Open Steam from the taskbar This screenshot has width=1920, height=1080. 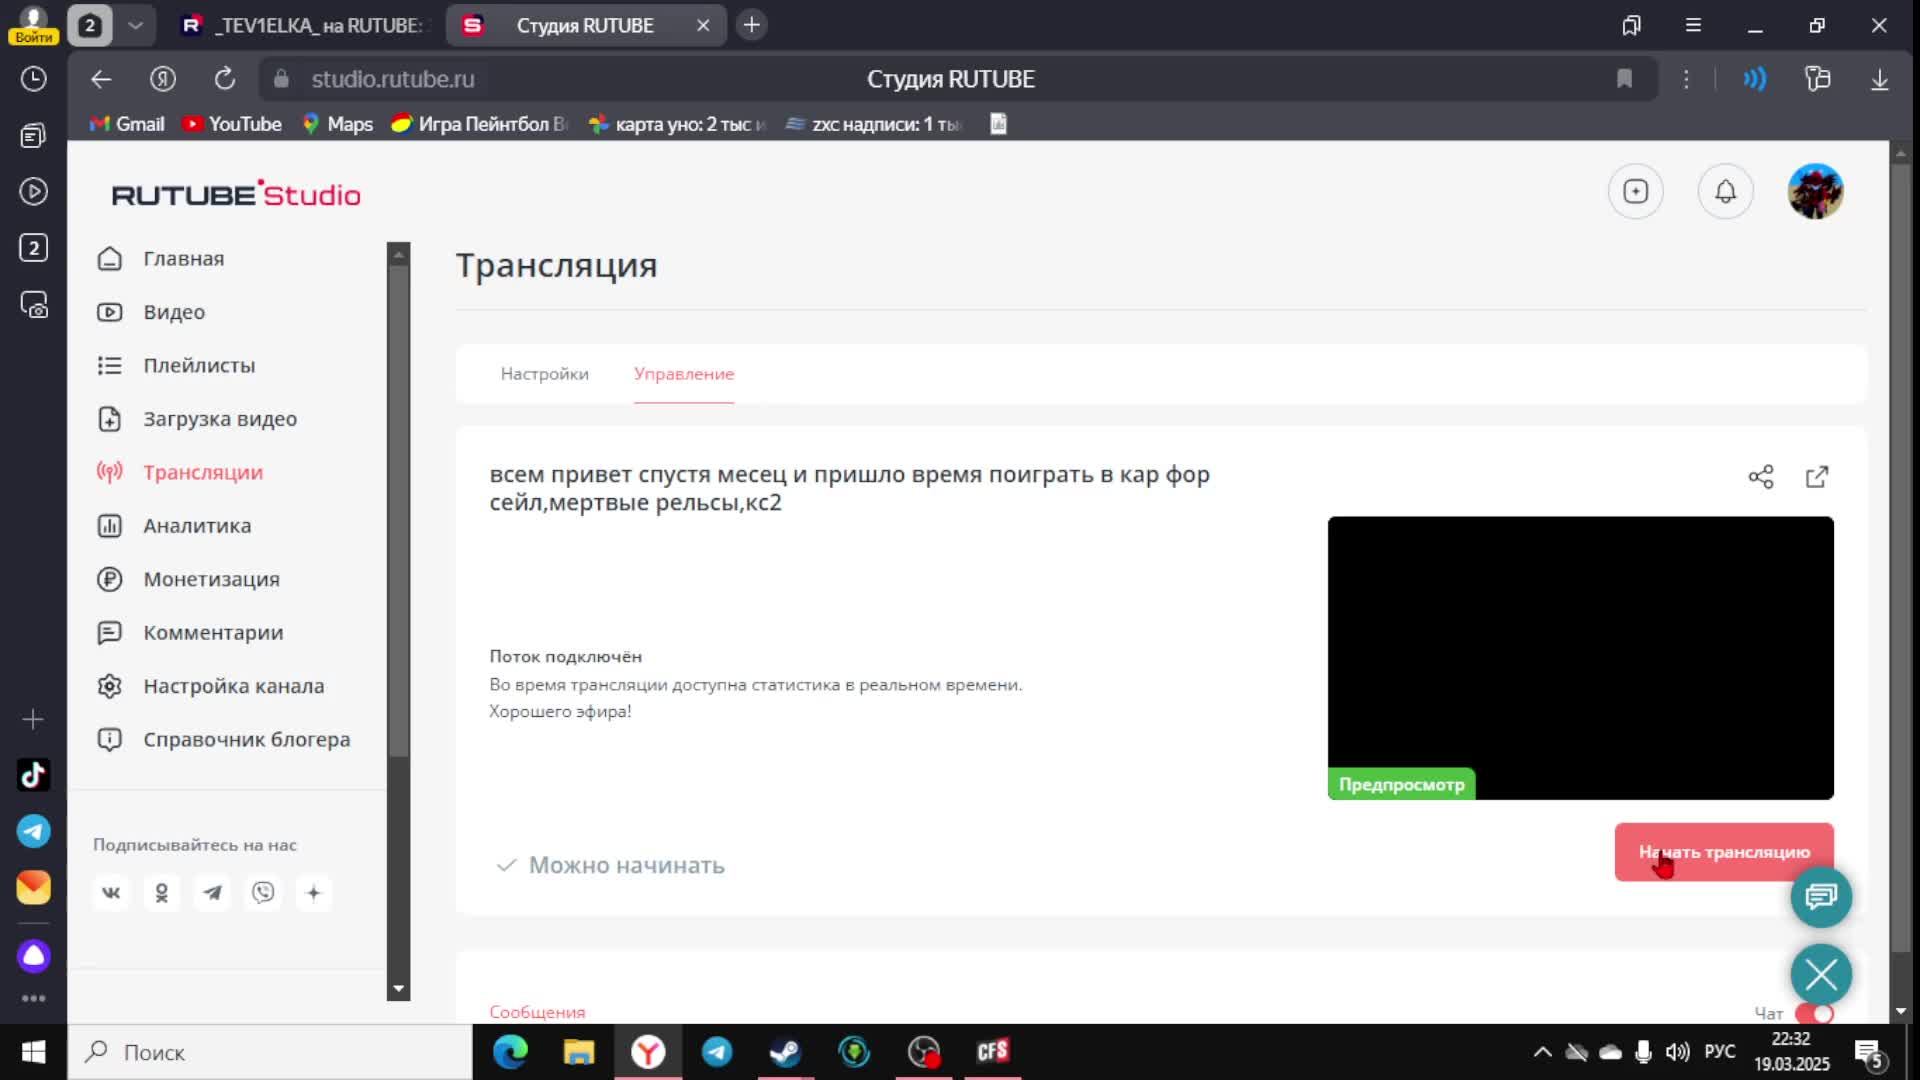click(784, 1052)
